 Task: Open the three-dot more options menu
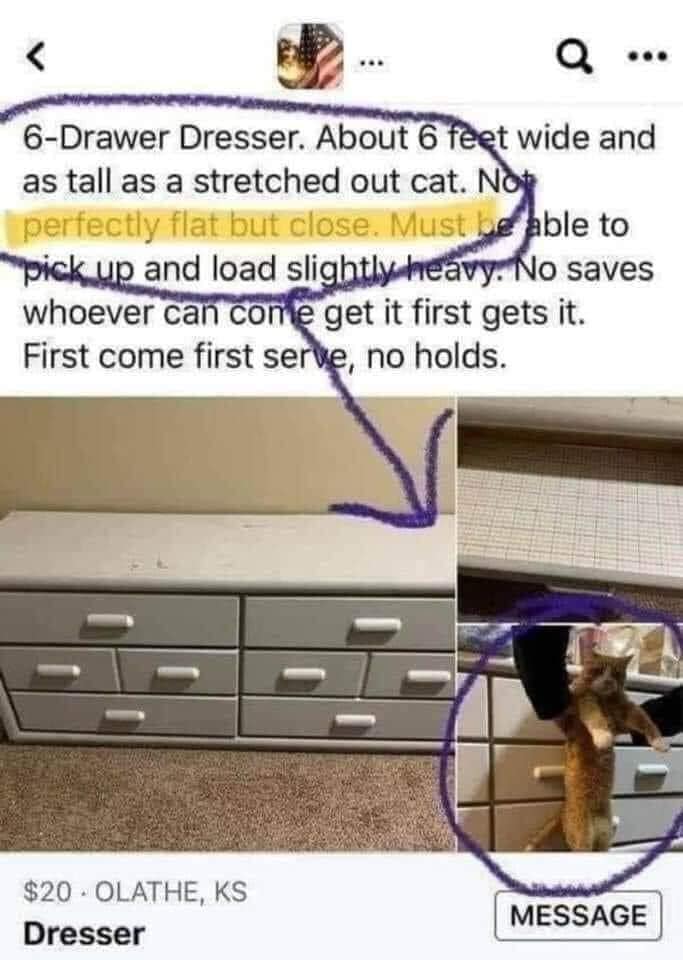[x=646, y=58]
